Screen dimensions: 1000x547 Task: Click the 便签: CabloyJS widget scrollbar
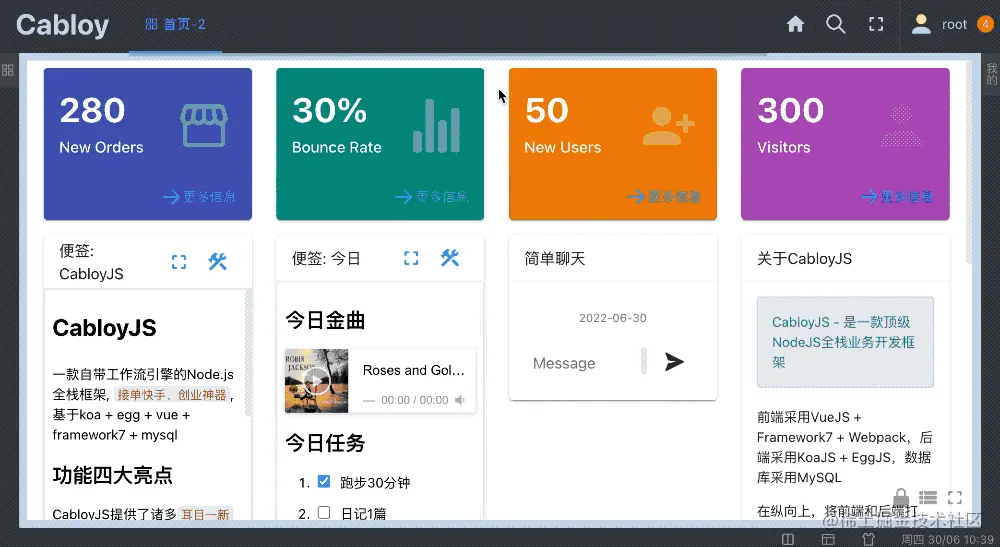pos(248,353)
